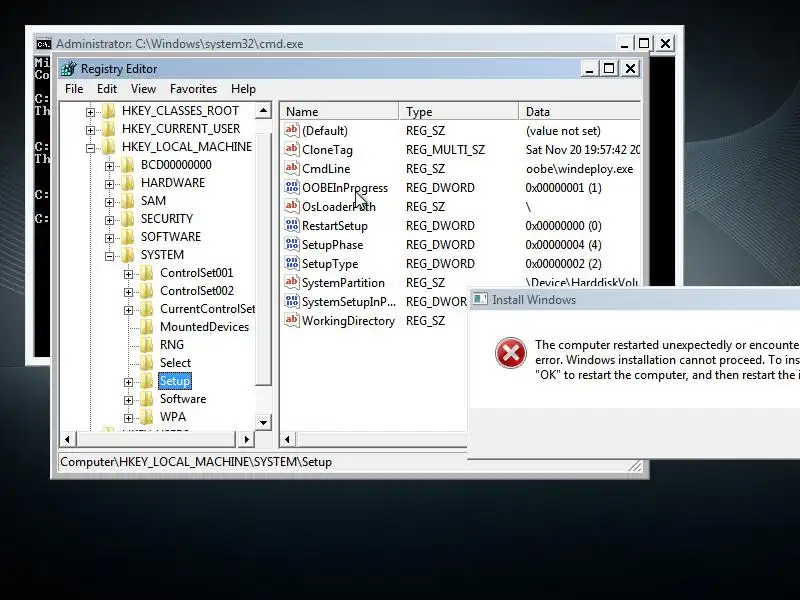Click the MountedDevices folder icon
Screen dimensions: 800x600
[146, 327]
